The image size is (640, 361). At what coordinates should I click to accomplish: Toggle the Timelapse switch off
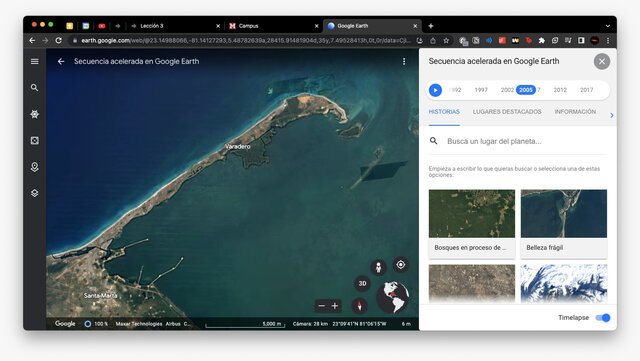tap(603, 318)
